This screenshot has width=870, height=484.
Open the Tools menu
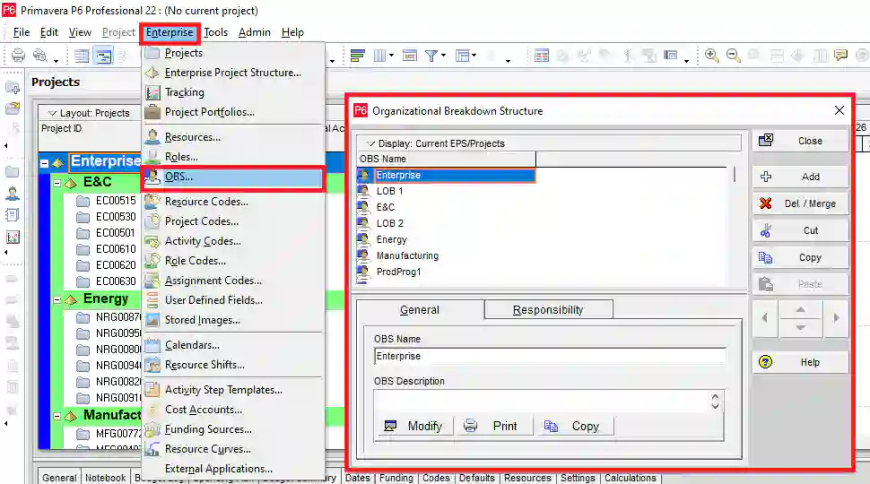click(216, 32)
